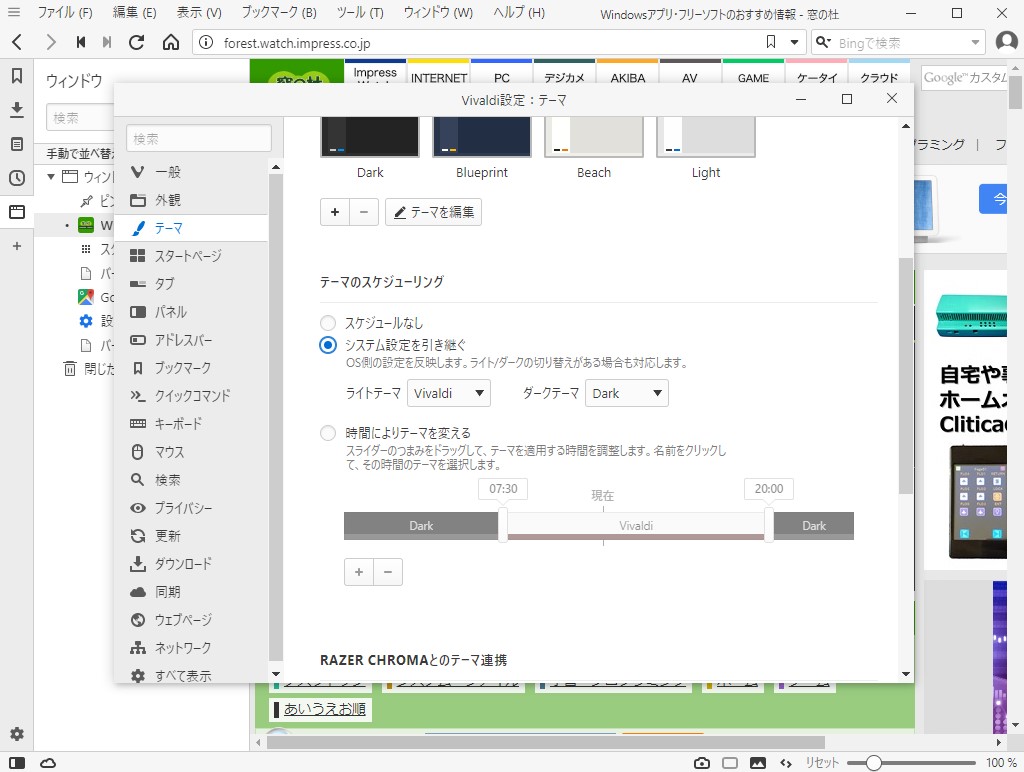The width and height of the screenshot is (1024, 772).
Task: Collapse the ウィンドウ tree node in the panel
Action: tap(51, 178)
